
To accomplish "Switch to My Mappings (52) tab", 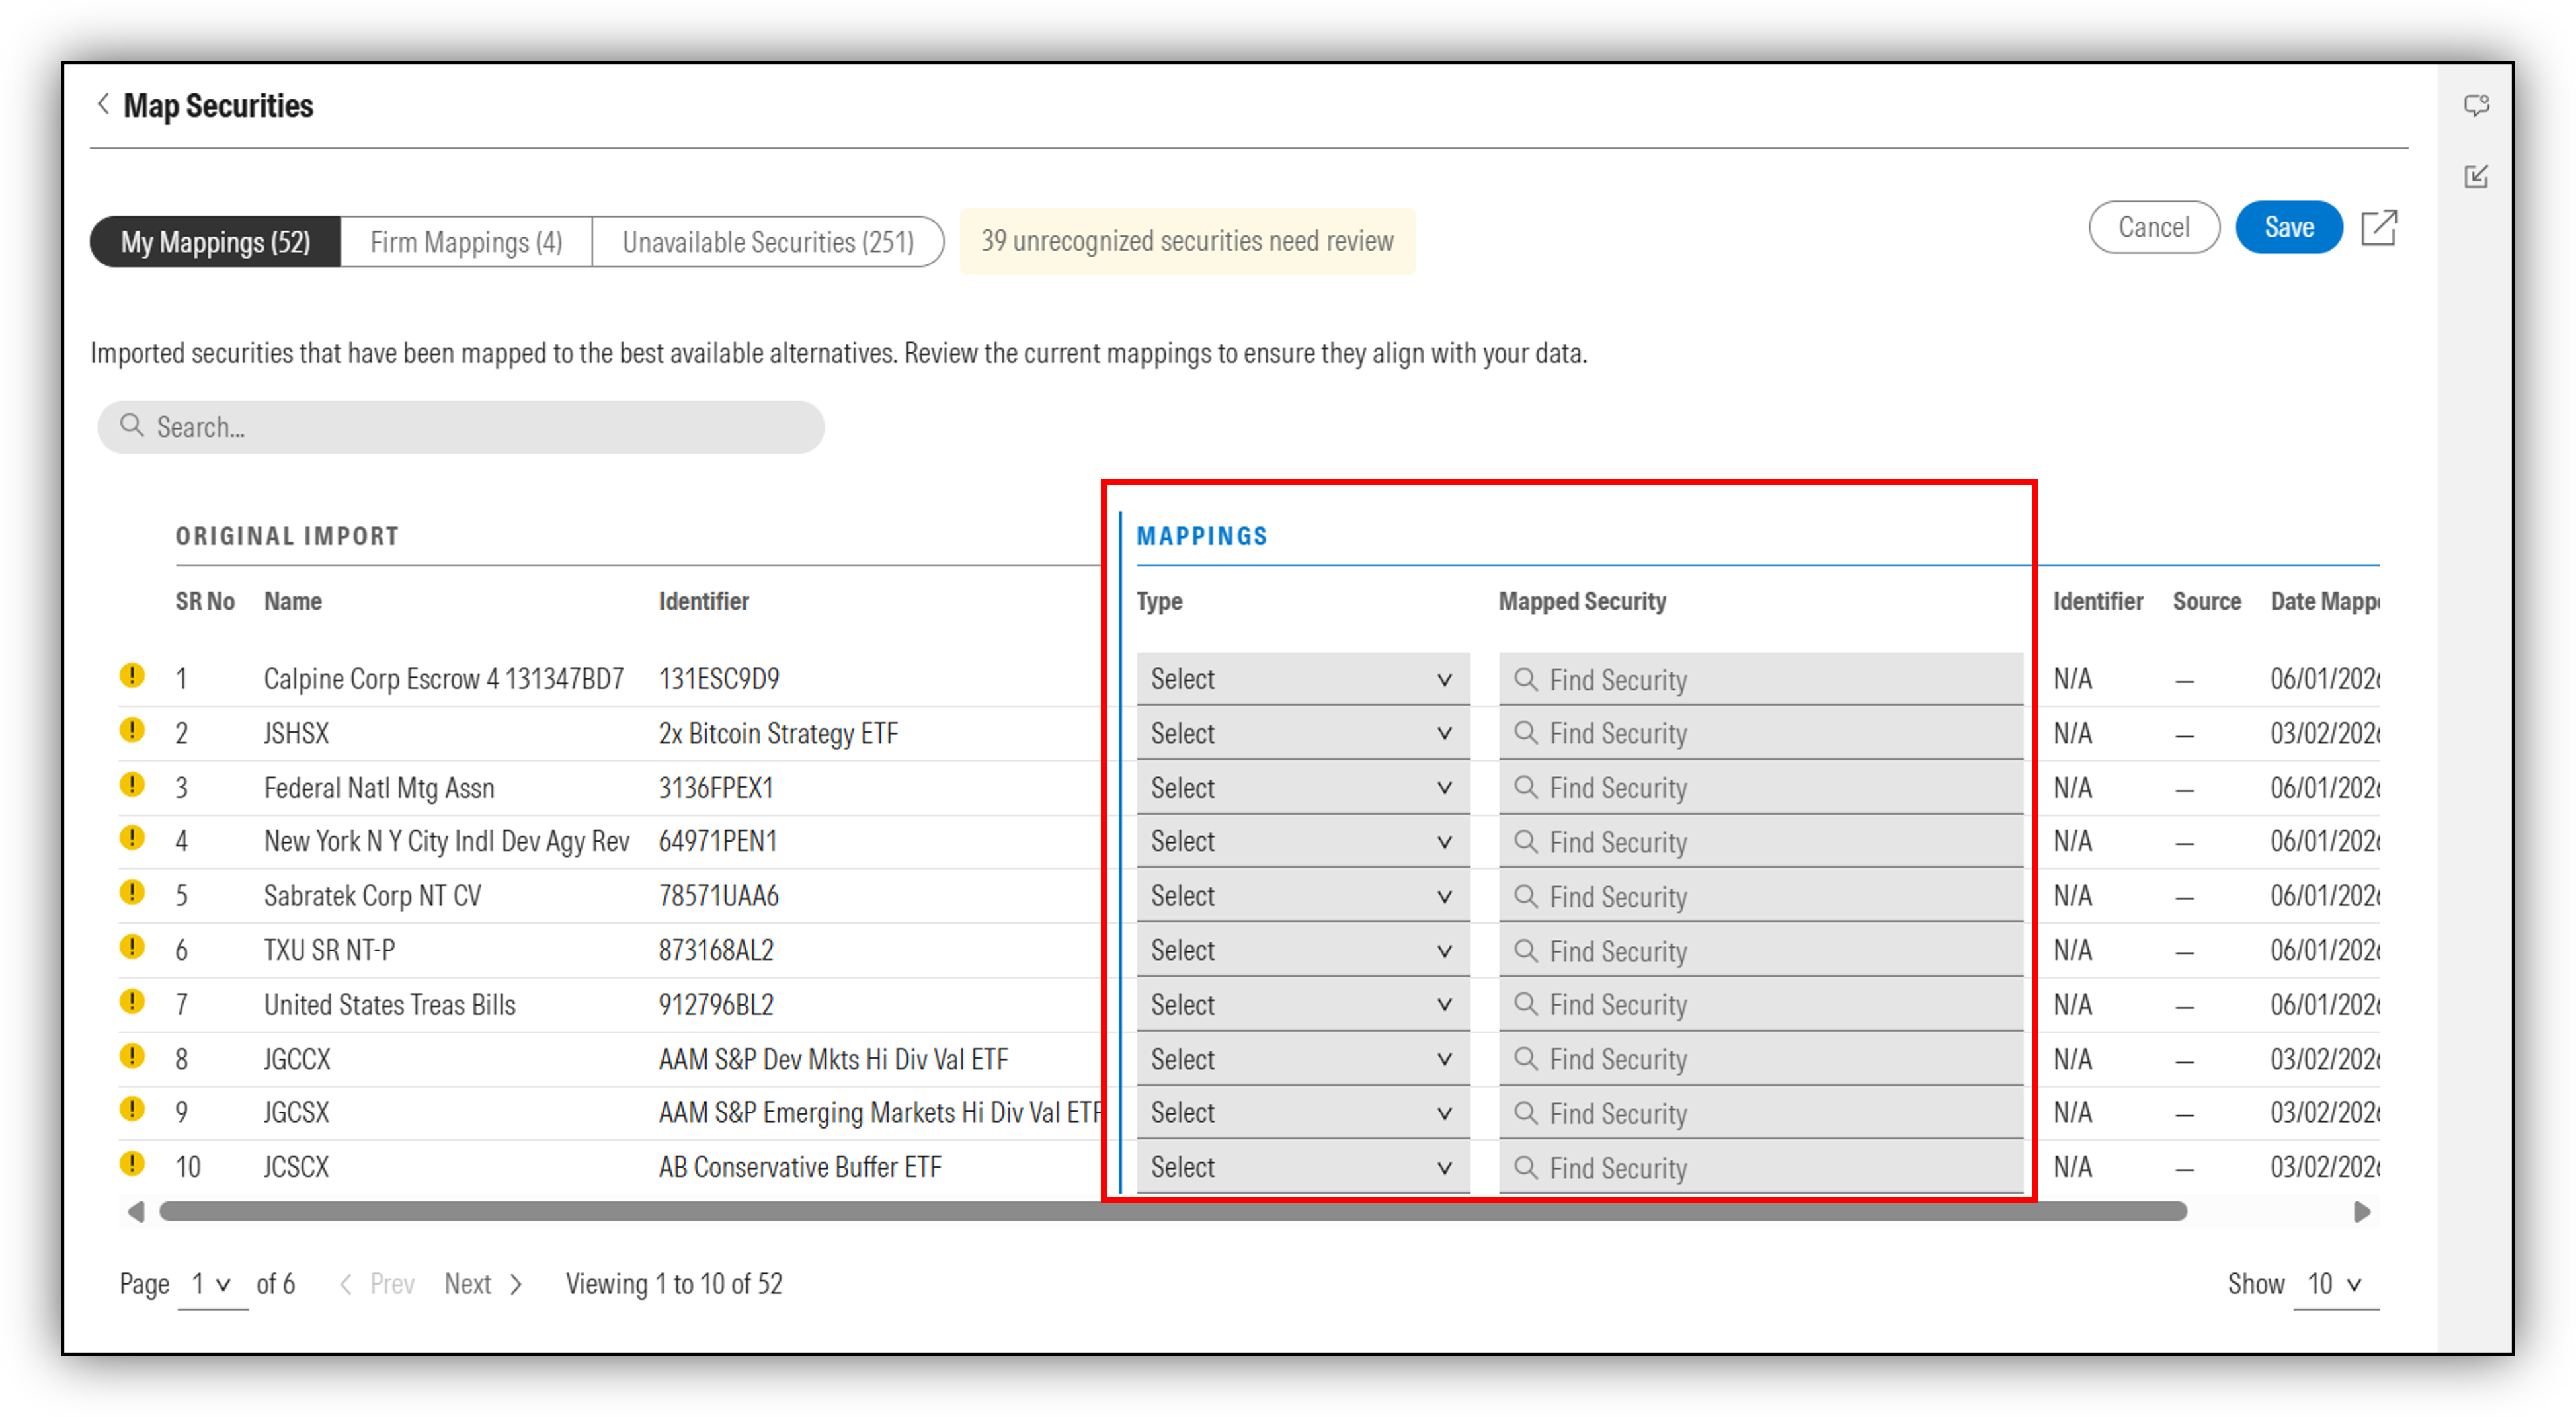I will 215,242.
